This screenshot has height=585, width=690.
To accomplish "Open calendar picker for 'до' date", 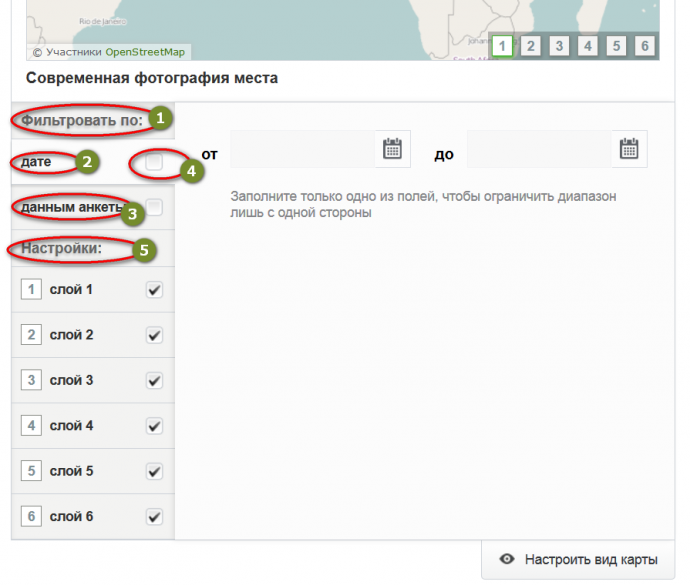I will [629, 149].
